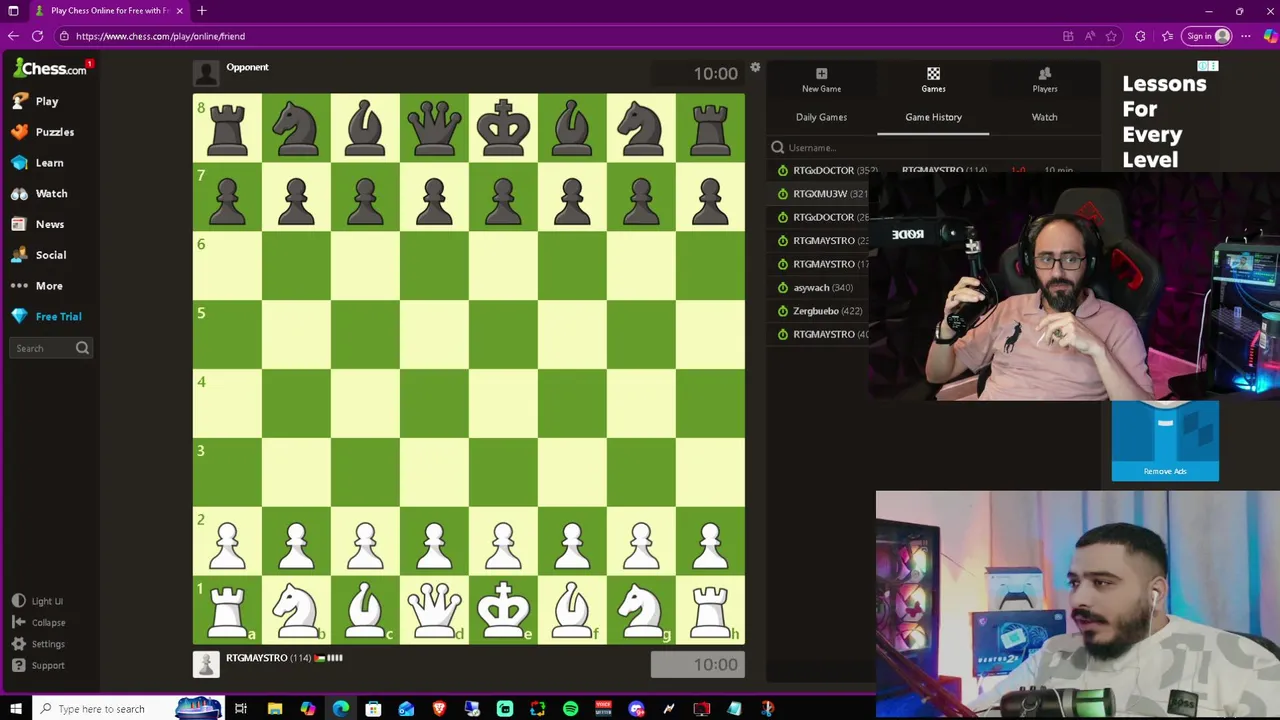Open tab actions menu at top left

(x=13, y=11)
